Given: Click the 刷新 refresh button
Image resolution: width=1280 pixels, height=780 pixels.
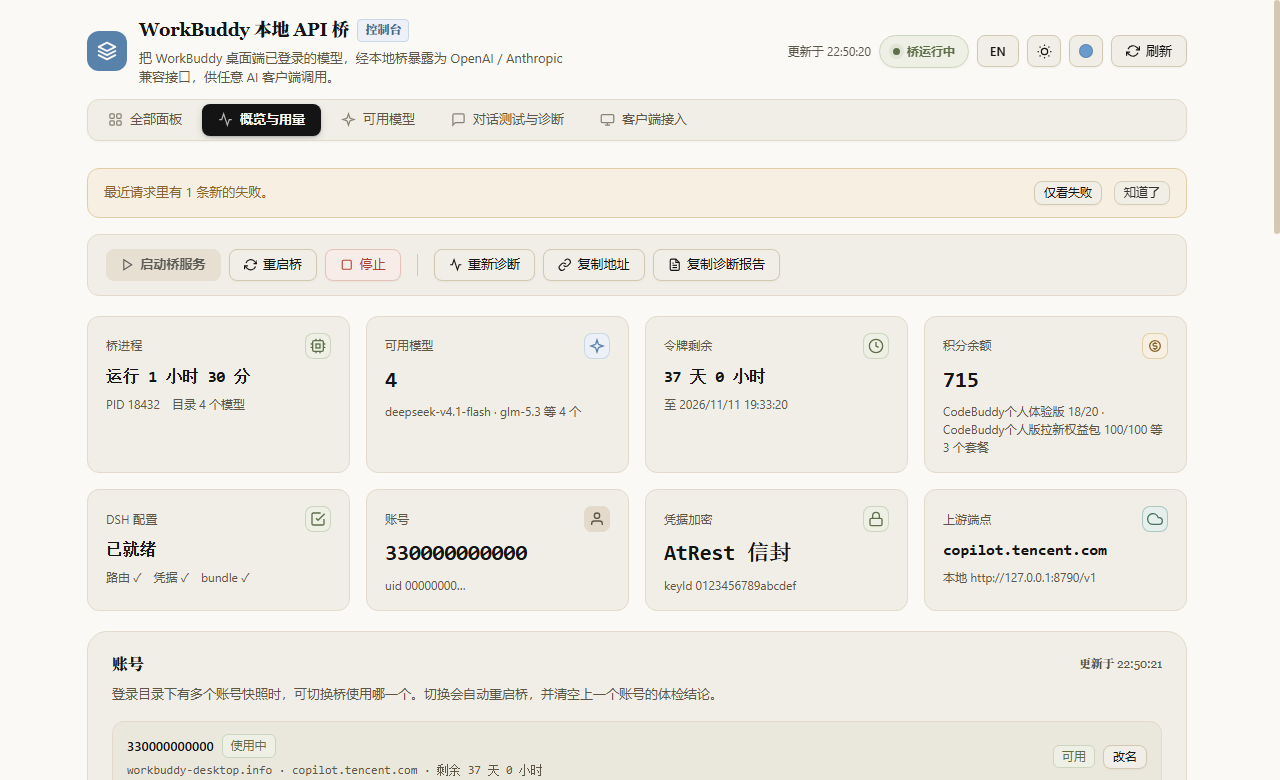Looking at the screenshot, I should [x=1149, y=51].
